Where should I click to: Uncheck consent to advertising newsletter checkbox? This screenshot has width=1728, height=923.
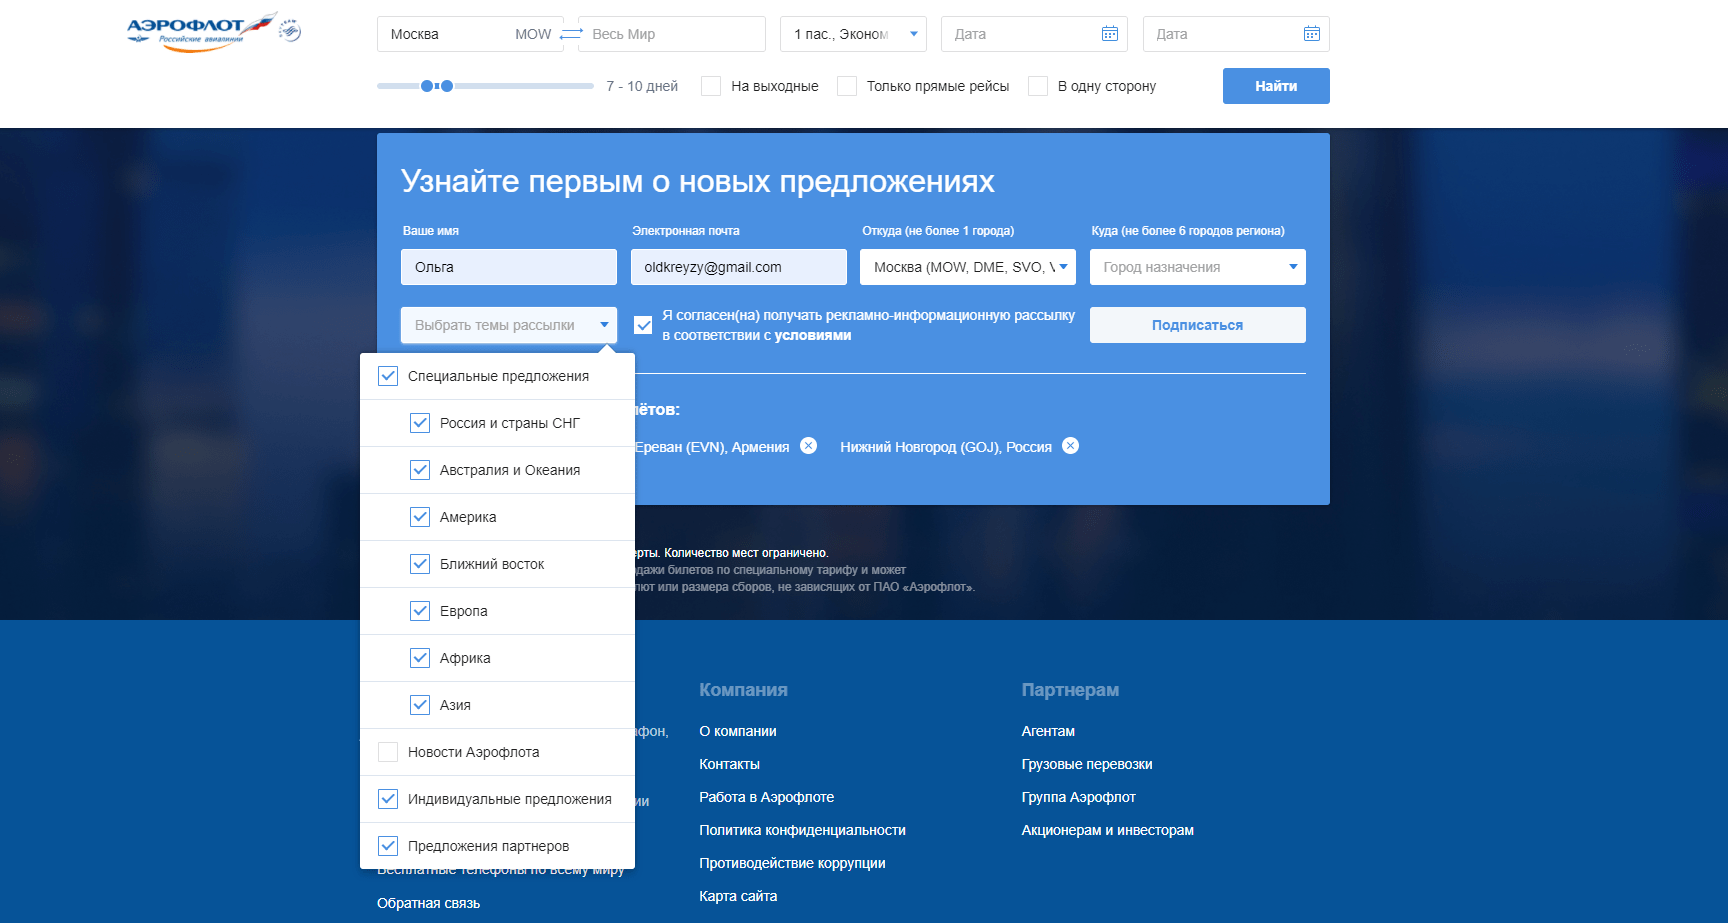[643, 325]
